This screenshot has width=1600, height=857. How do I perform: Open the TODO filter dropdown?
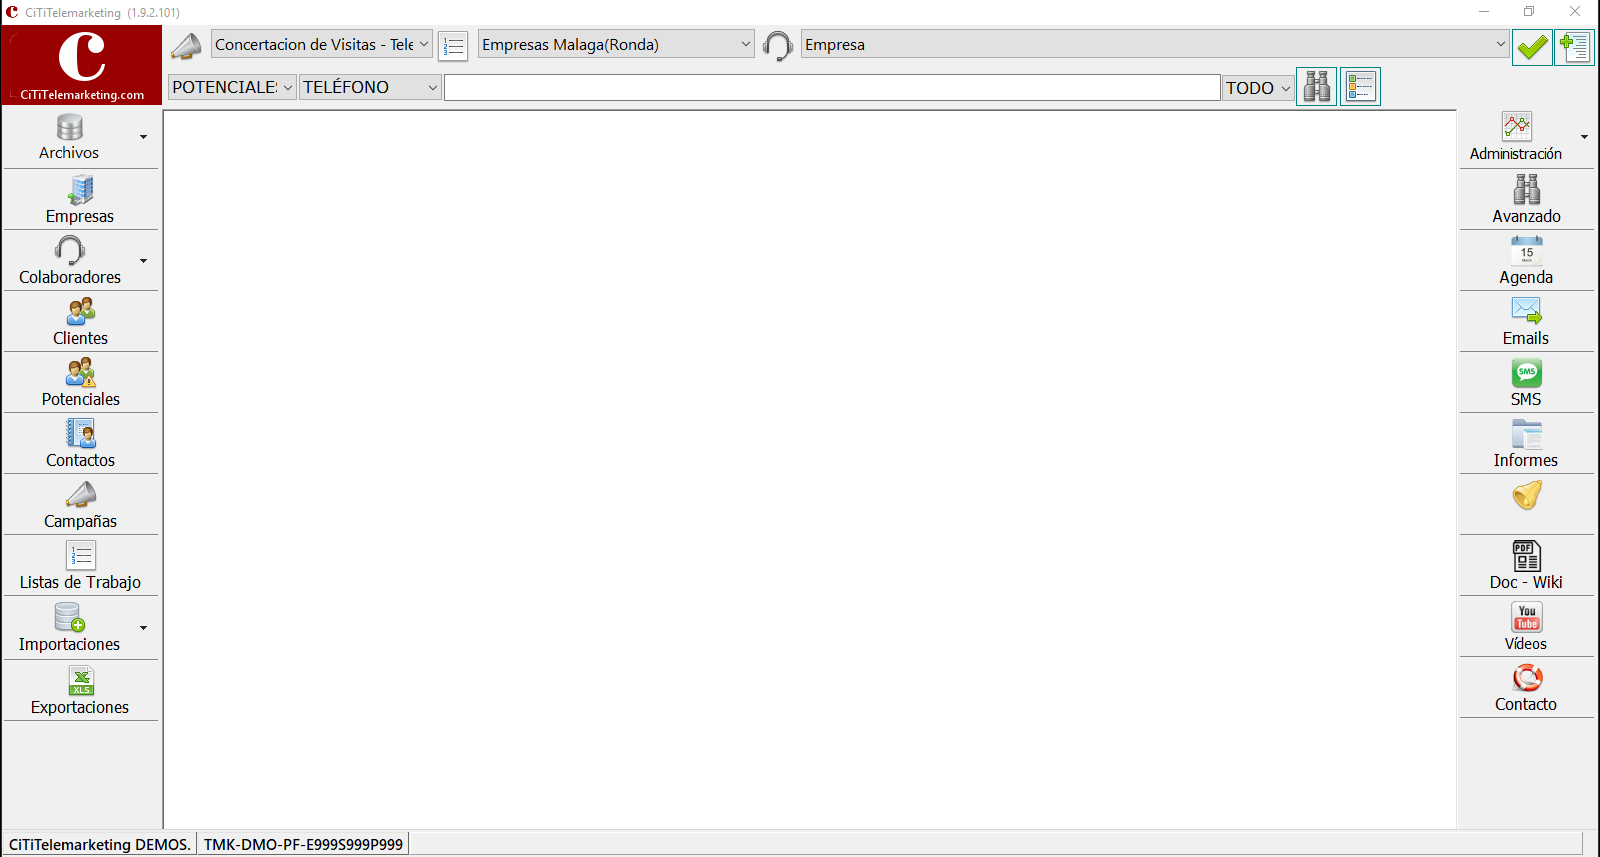pos(1258,88)
